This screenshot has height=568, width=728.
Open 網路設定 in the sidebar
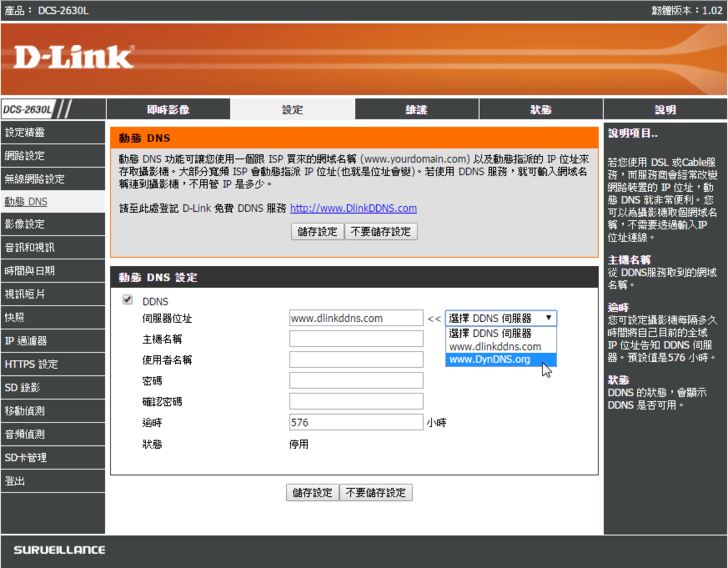pyautogui.click(x=25, y=156)
